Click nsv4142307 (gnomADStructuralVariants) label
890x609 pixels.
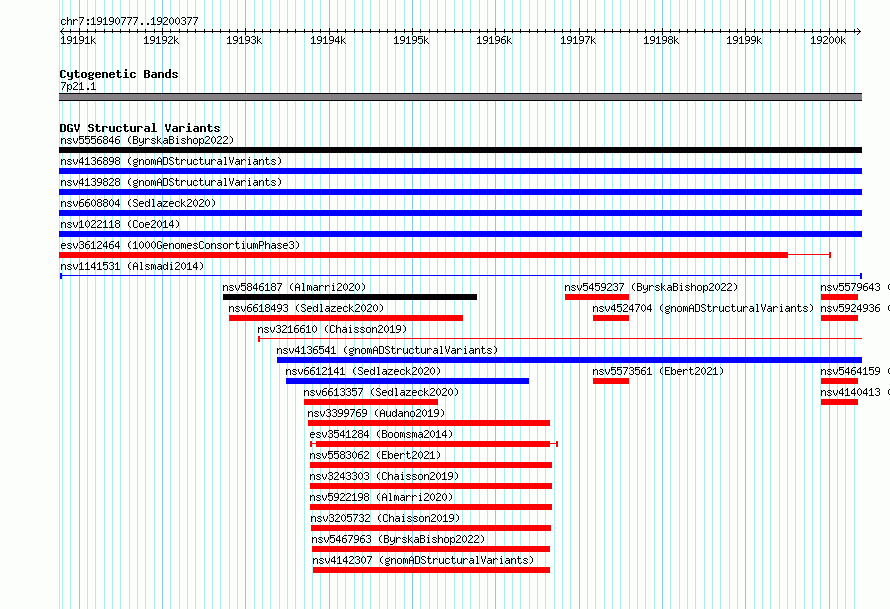[423, 560]
